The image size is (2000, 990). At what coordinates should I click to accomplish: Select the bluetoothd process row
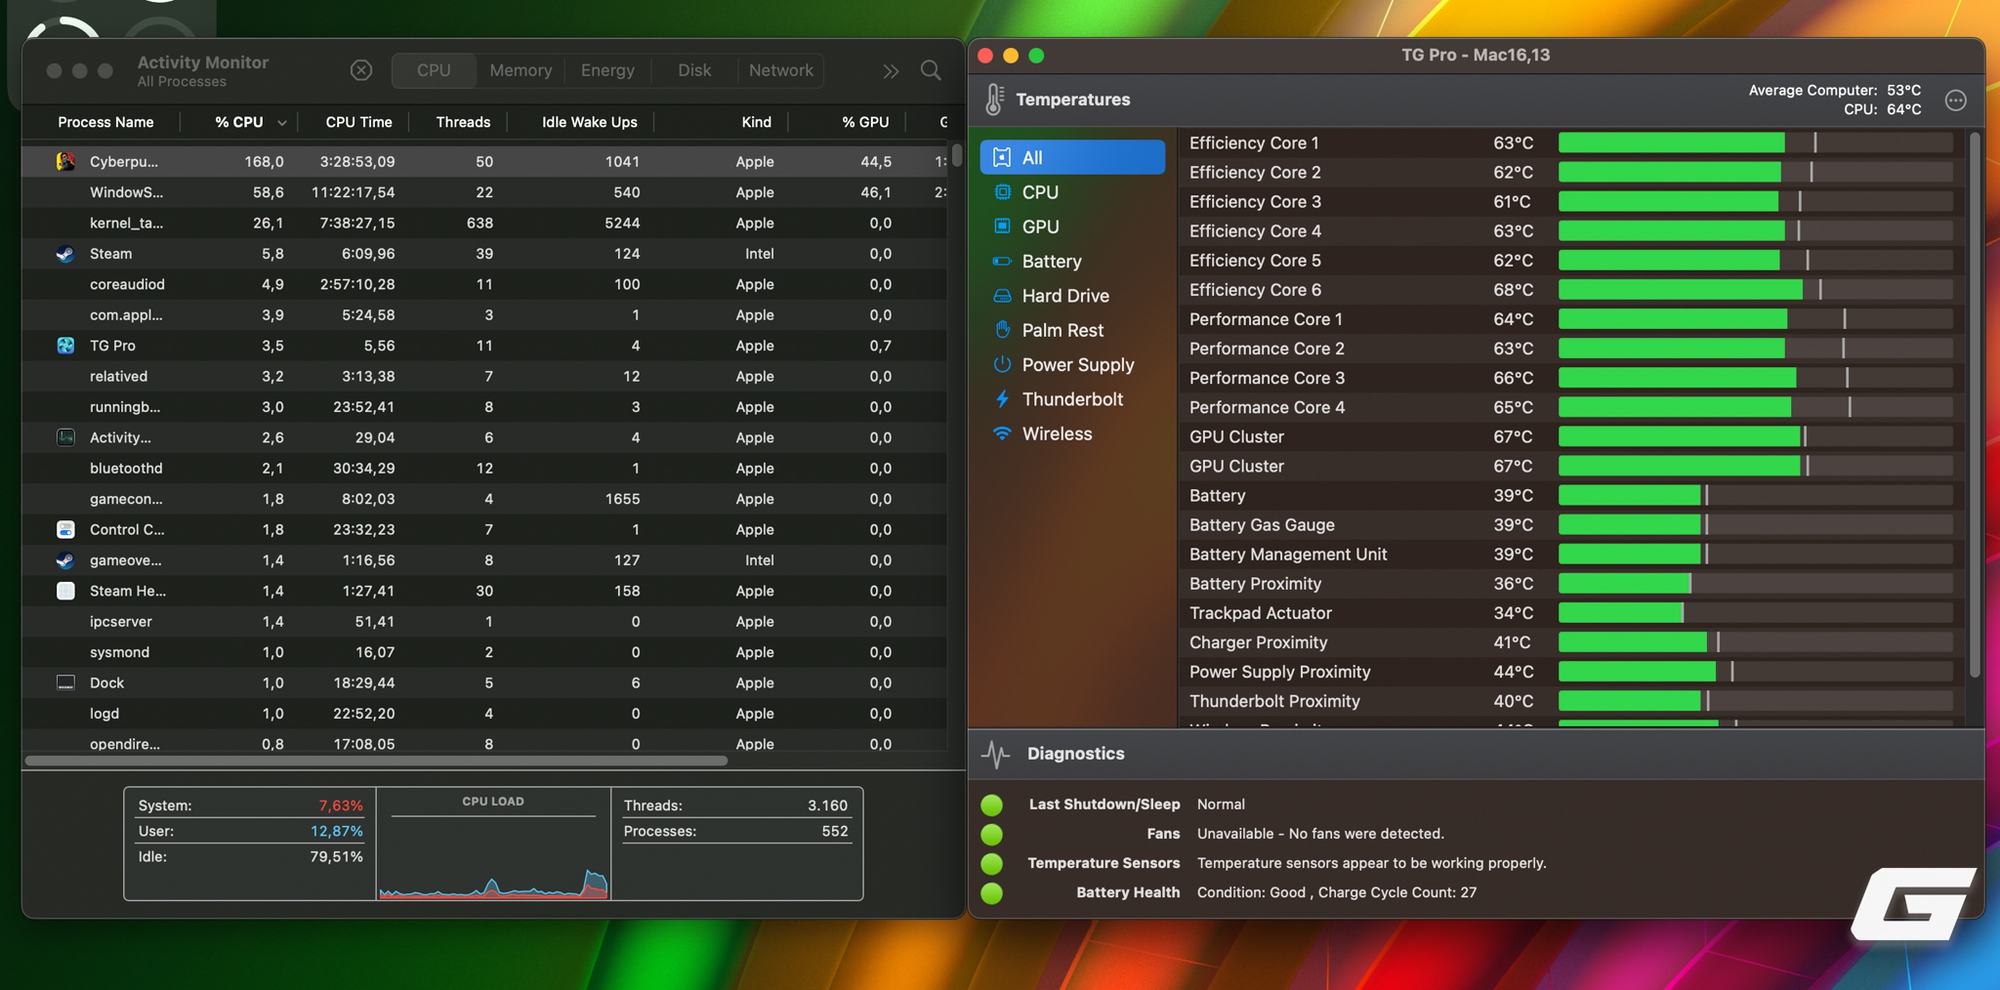pyautogui.click(x=485, y=469)
